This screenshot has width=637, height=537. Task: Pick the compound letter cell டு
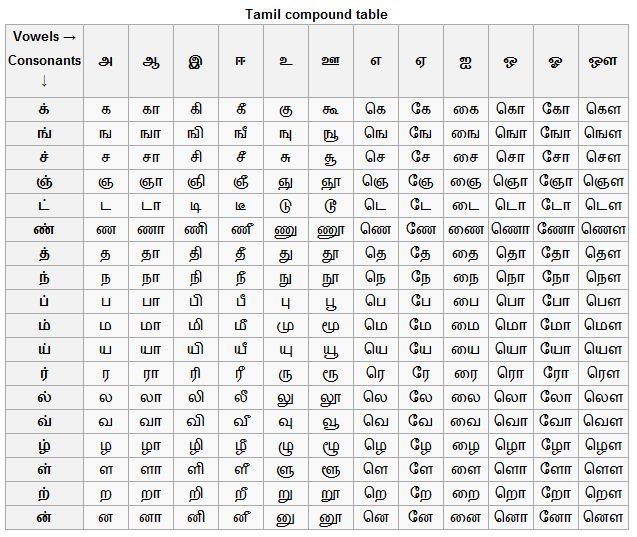285,205
